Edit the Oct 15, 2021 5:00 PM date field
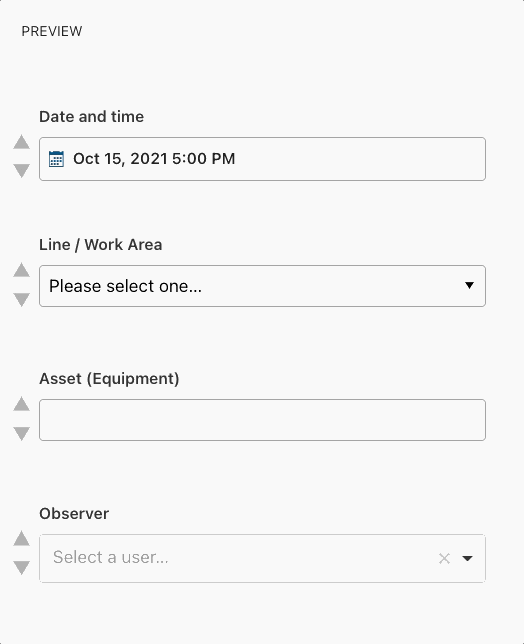524x644 pixels. pos(262,159)
